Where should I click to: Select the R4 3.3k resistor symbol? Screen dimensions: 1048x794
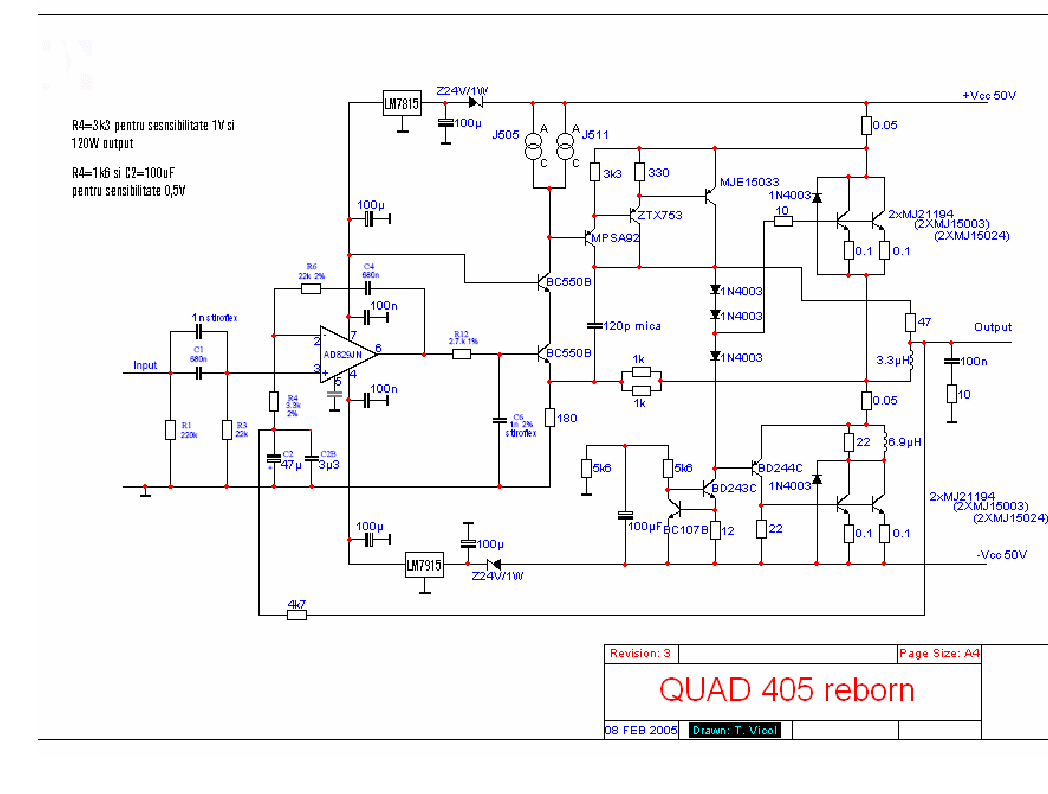coord(273,401)
